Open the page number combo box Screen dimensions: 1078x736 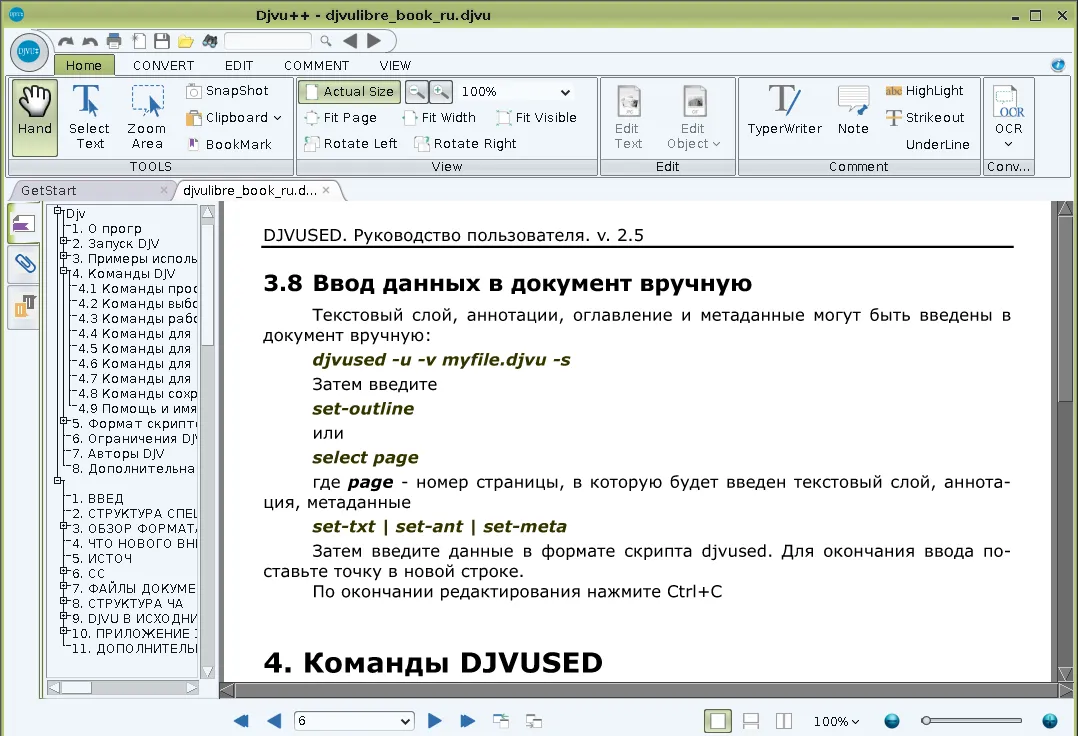(354, 721)
